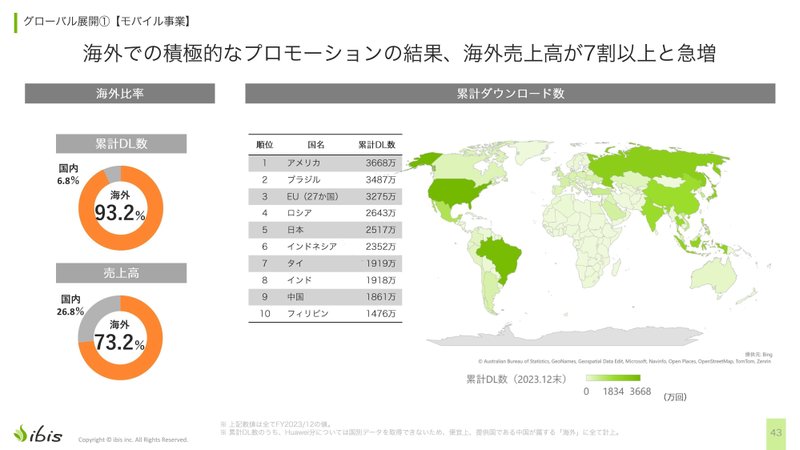The height and width of the screenshot is (450, 800).
Task: Click the 1861万 download value
Action: (x=381, y=297)
